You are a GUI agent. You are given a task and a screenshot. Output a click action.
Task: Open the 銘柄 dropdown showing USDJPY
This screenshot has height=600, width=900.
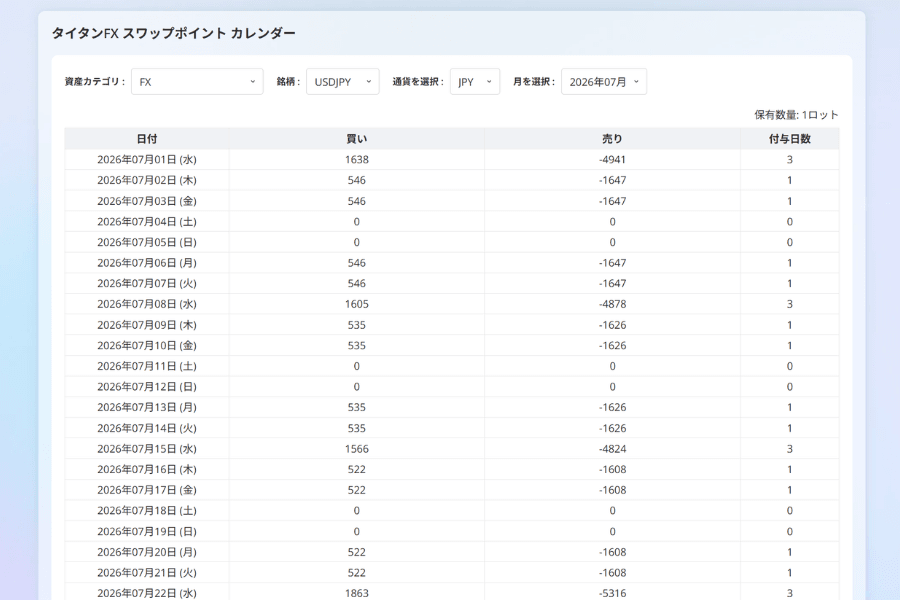pyautogui.click(x=343, y=82)
